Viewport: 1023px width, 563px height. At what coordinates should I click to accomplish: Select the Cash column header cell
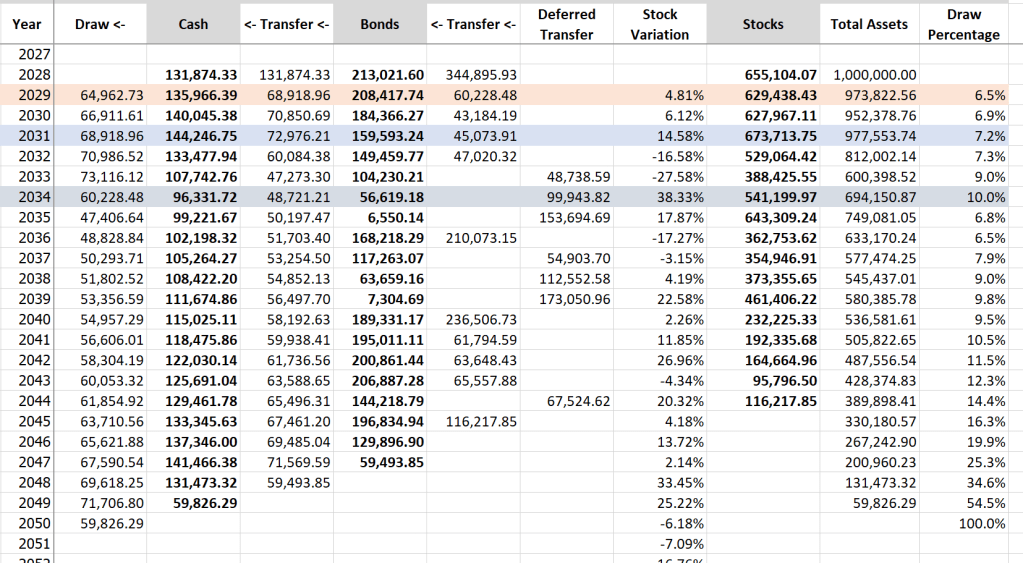coord(193,24)
